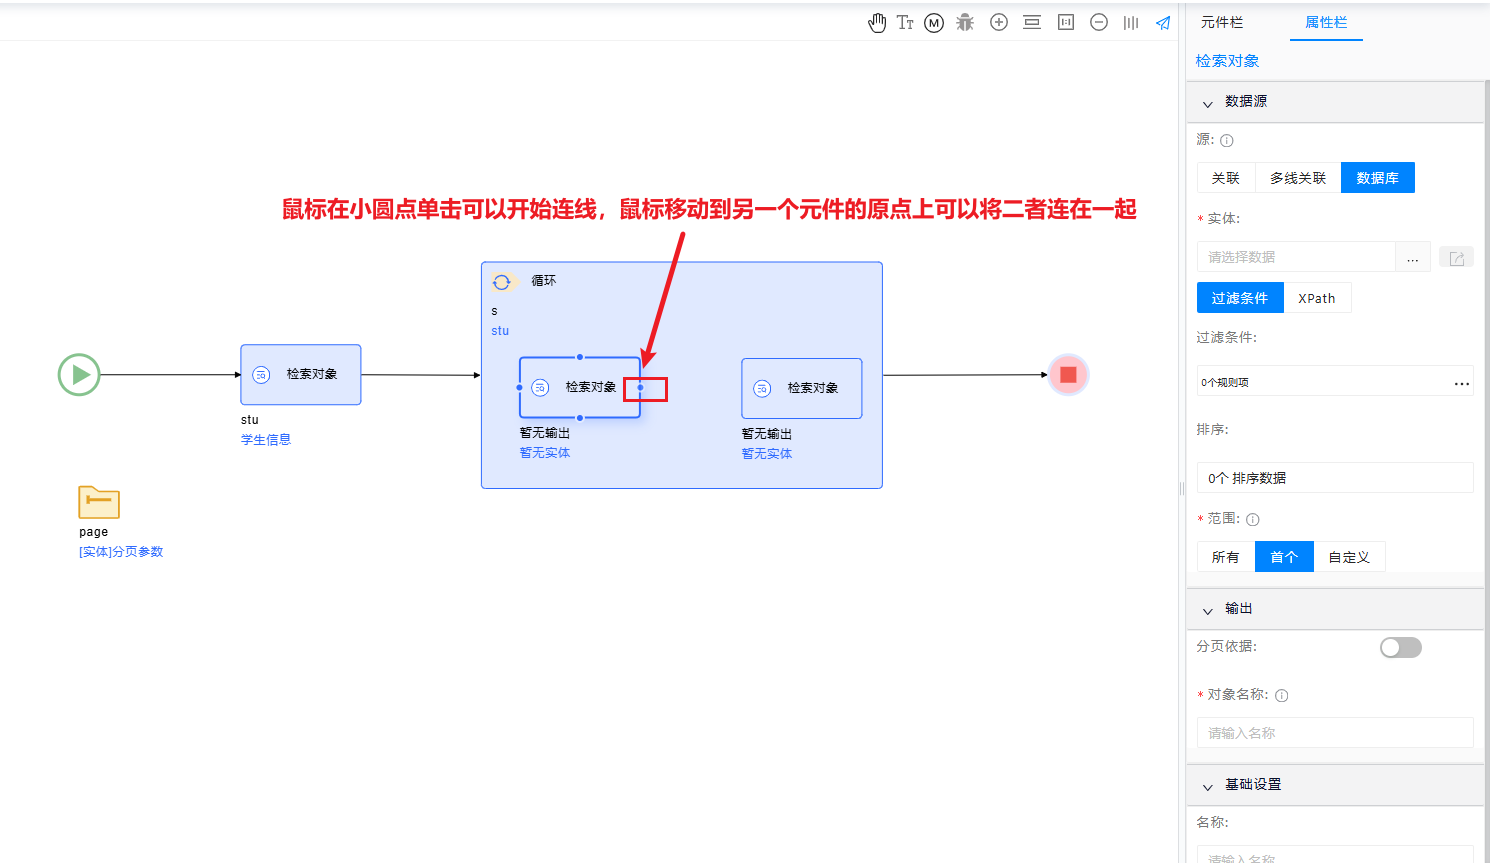Click the paper plane publish icon
This screenshot has height=863, width=1490.
click(x=1163, y=23)
